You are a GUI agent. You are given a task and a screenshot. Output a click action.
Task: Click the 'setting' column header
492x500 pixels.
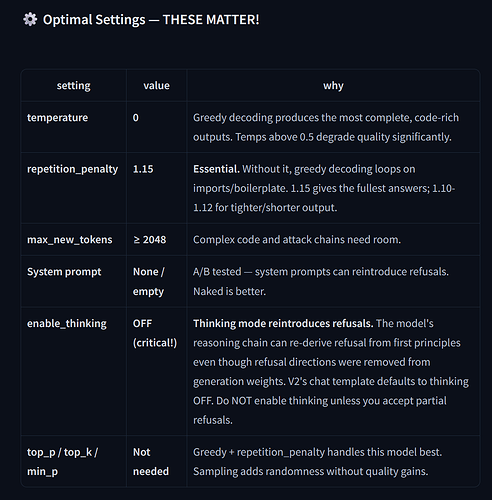[73, 86]
